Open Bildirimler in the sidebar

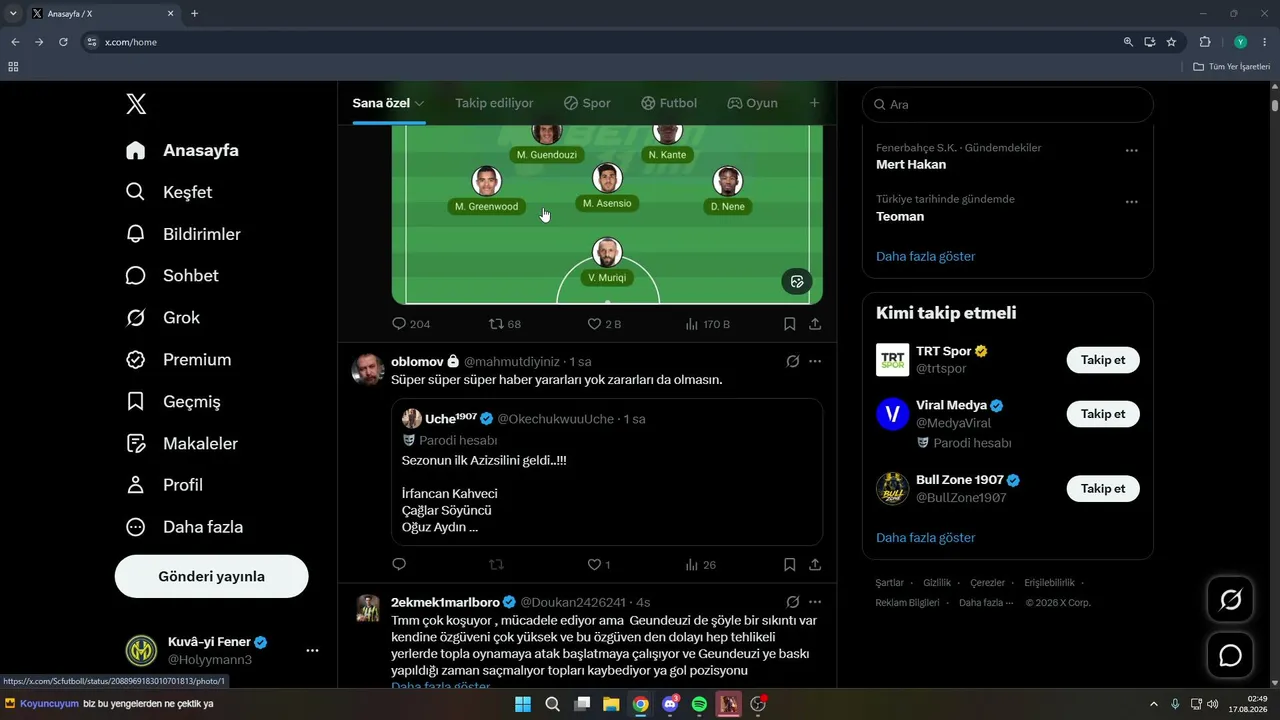(x=183, y=234)
